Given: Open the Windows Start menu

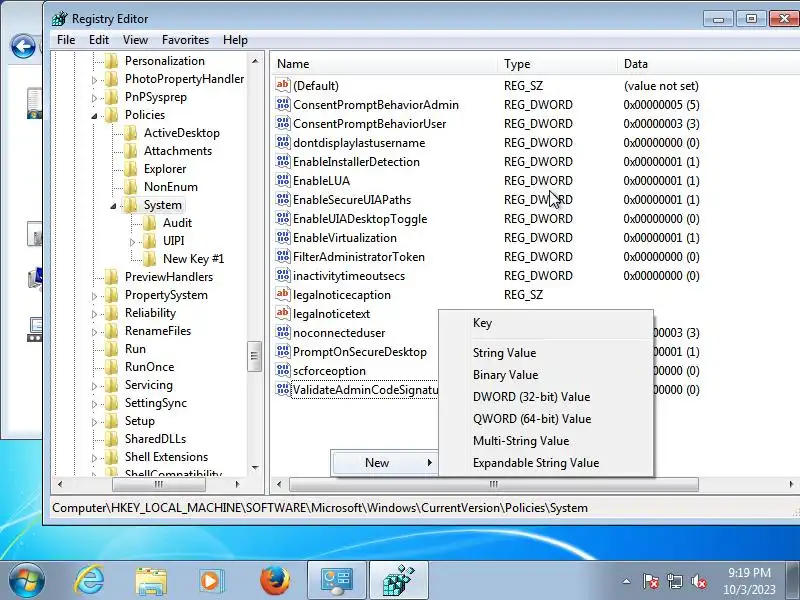Looking at the screenshot, I should click(27, 581).
